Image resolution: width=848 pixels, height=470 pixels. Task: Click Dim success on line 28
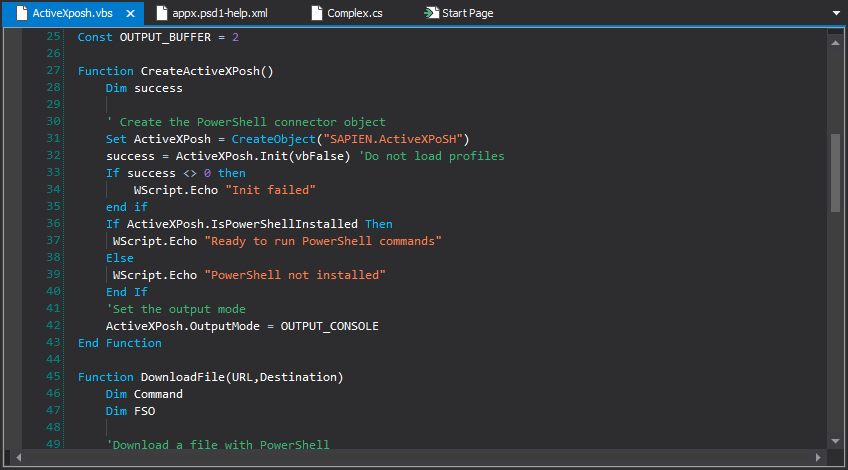(x=144, y=88)
